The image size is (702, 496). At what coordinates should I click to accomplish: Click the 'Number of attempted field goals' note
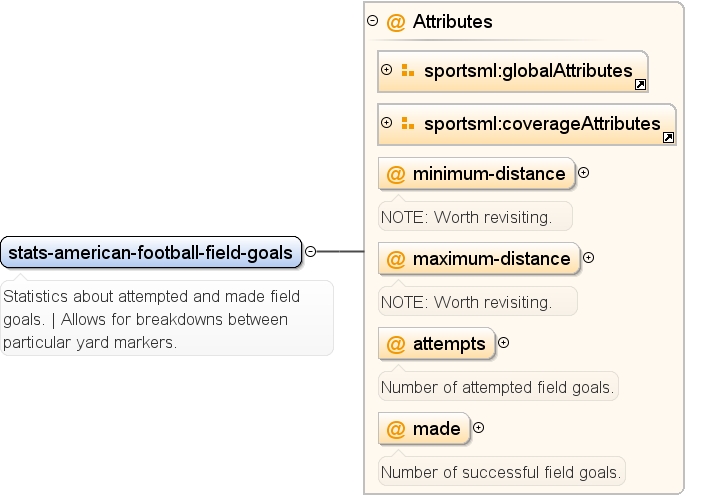pyautogui.click(x=498, y=386)
